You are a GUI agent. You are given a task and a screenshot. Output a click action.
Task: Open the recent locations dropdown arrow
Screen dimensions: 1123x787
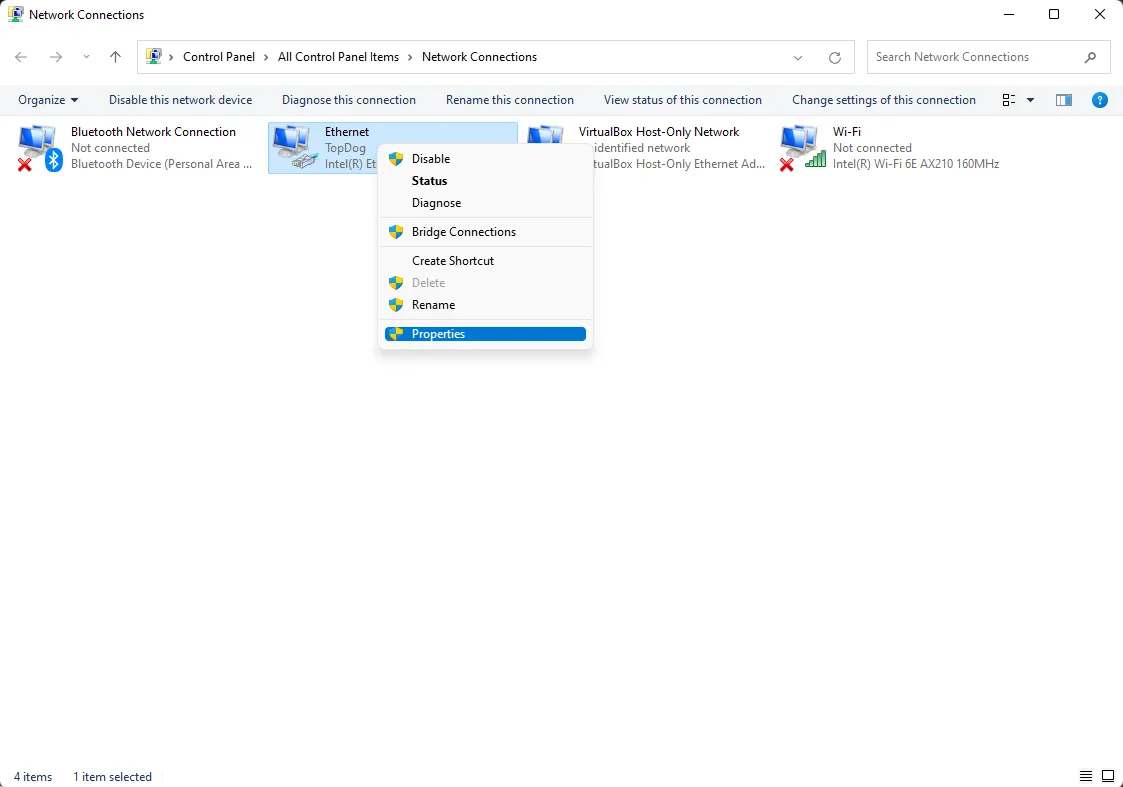click(x=86, y=58)
